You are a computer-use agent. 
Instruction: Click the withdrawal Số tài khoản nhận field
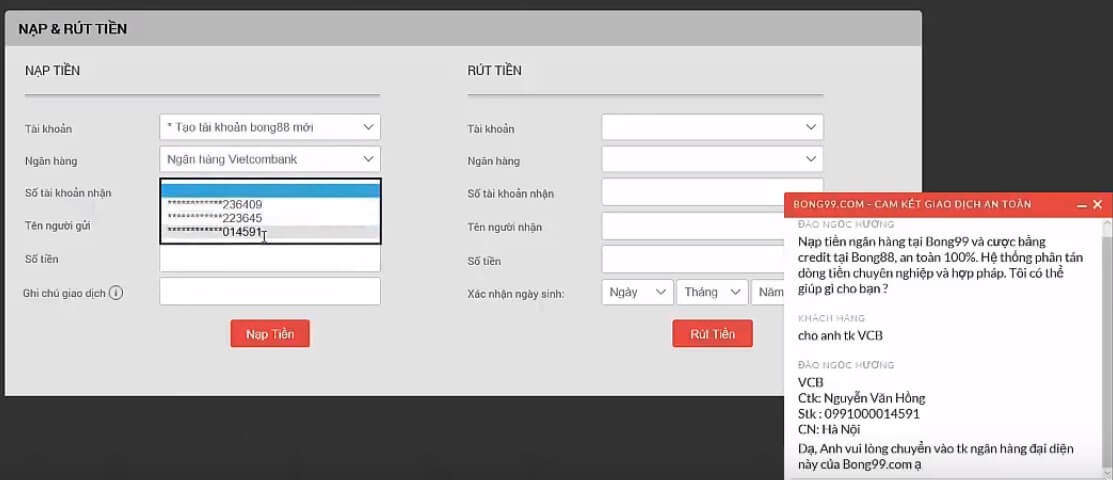[x=692, y=193]
